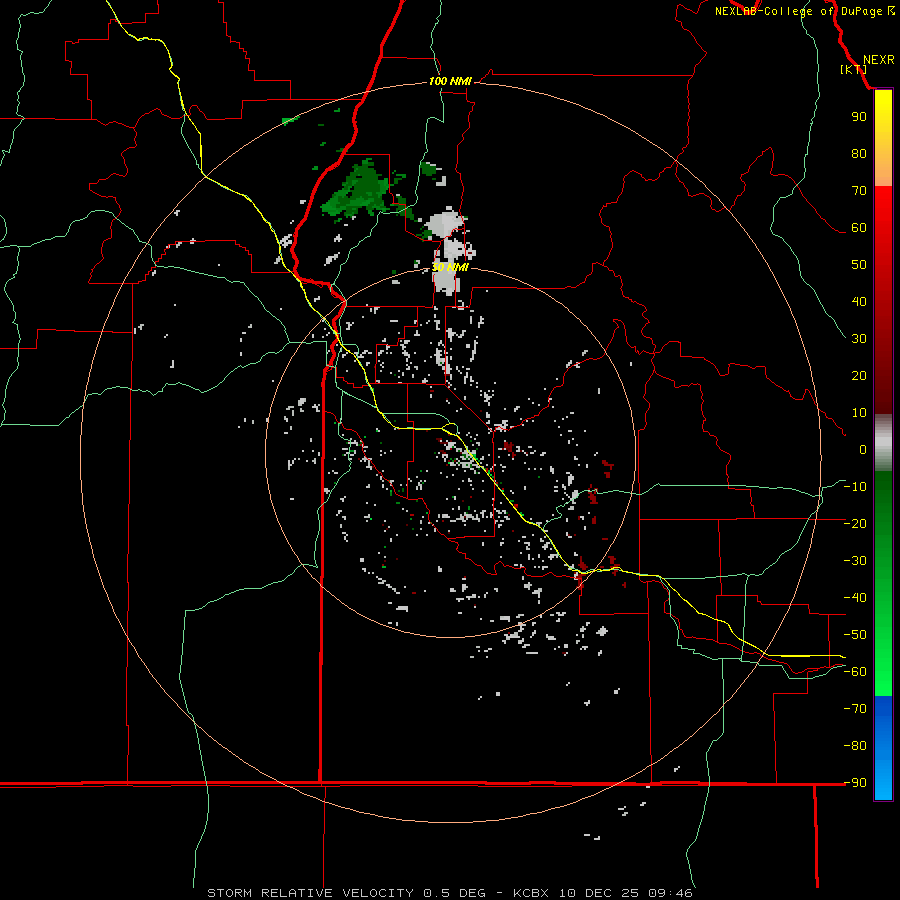Click the -20 value on the velocity scale
The image size is (900, 900).
click(855, 523)
